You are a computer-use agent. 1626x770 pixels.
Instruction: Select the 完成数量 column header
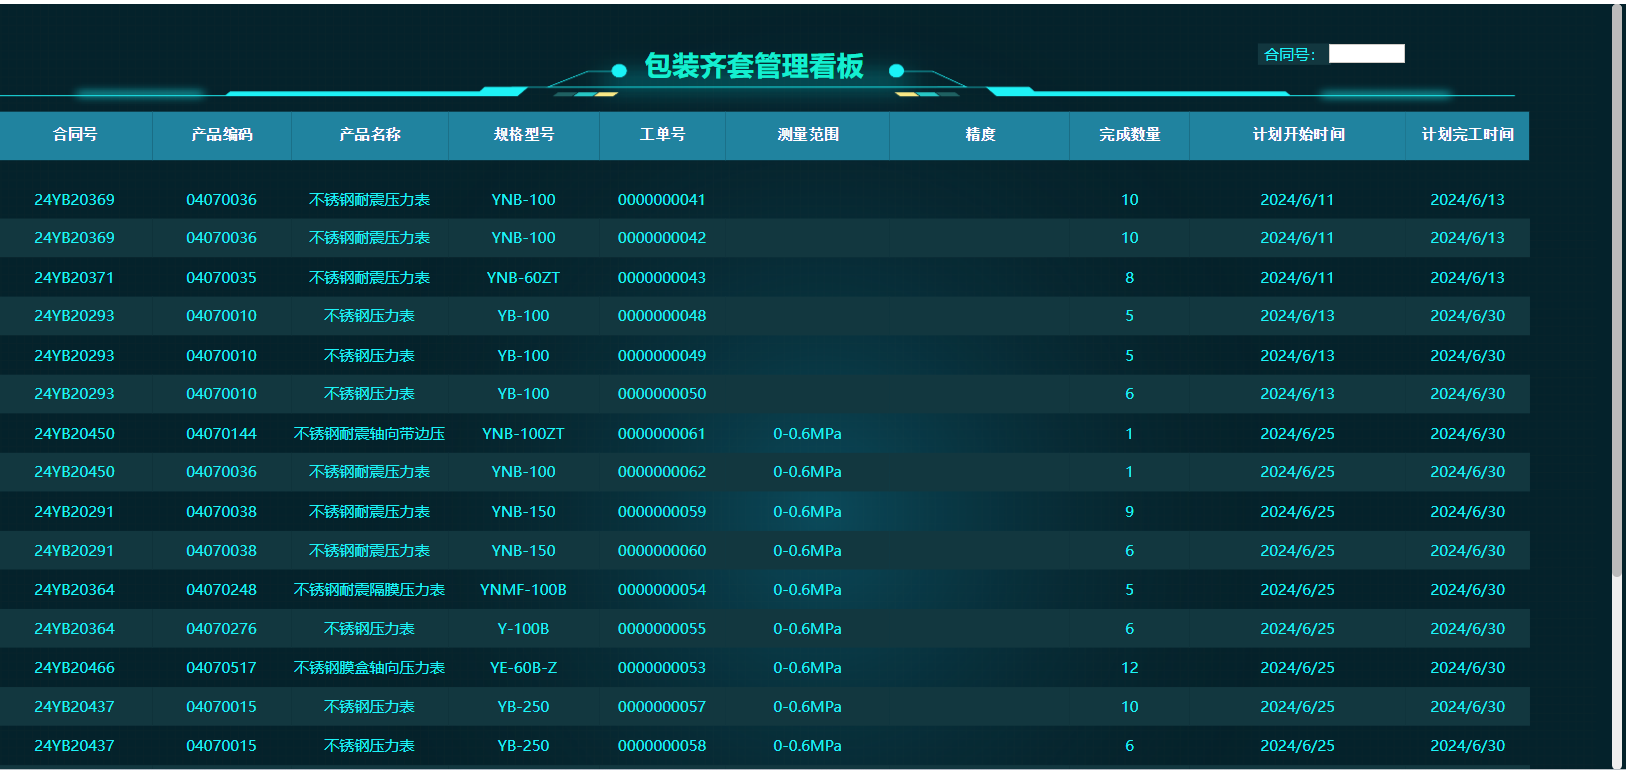point(1130,135)
